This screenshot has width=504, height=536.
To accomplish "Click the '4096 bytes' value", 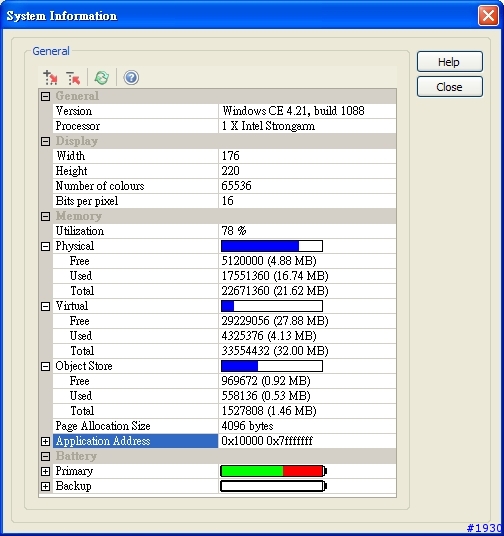I will pos(247,426).
